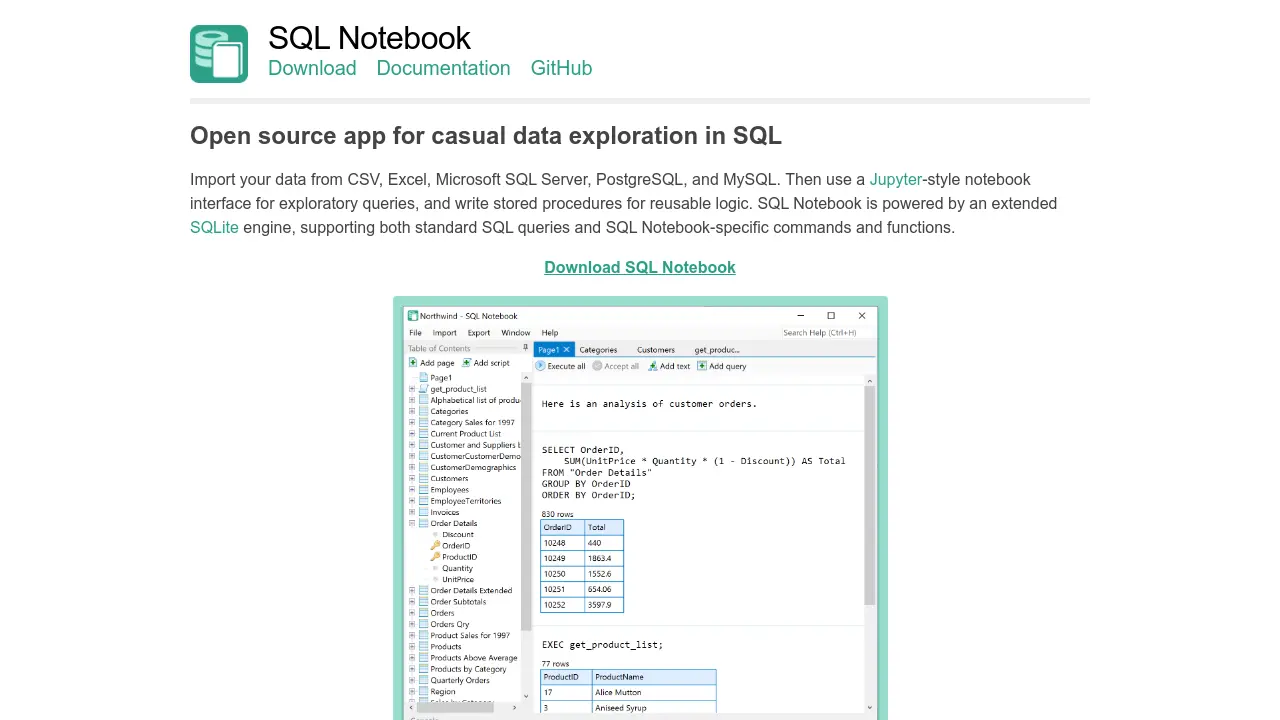Image resolution: width=1280 pixels, height=720 pixels.
Task: Click the 1863.4 total cell
Action: 604,558
